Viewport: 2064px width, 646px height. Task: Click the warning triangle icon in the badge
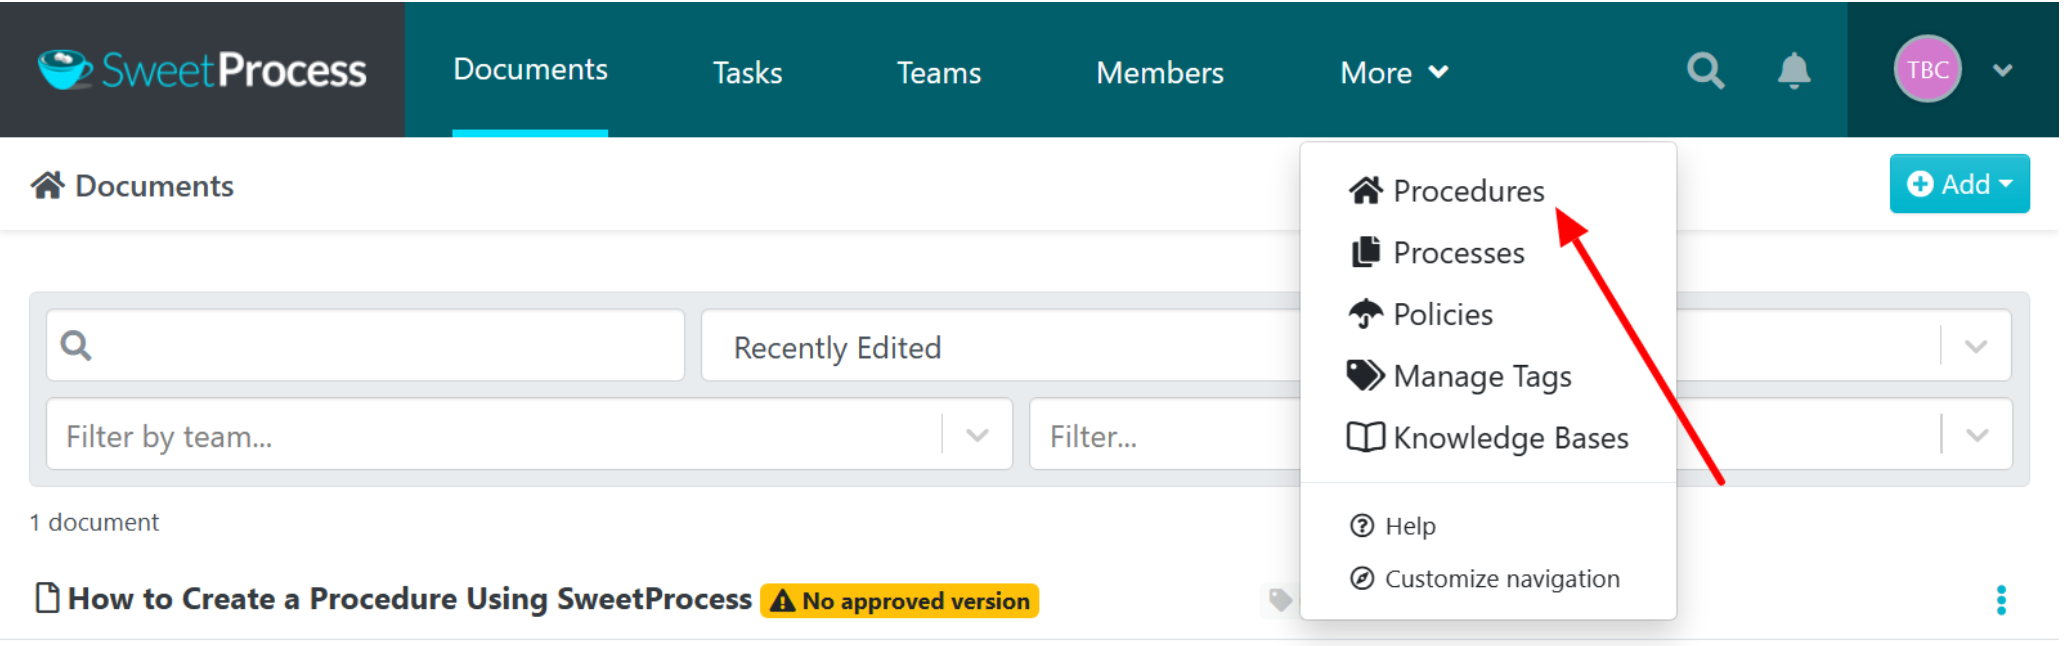[x=783, y=601]
